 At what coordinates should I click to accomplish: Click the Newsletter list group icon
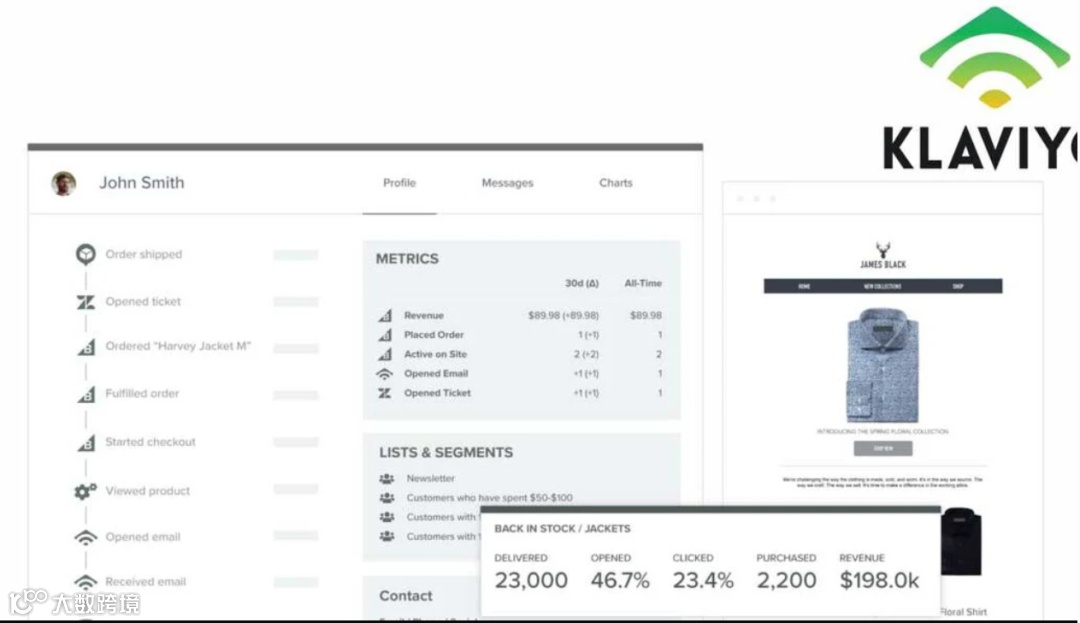point(387,478)
